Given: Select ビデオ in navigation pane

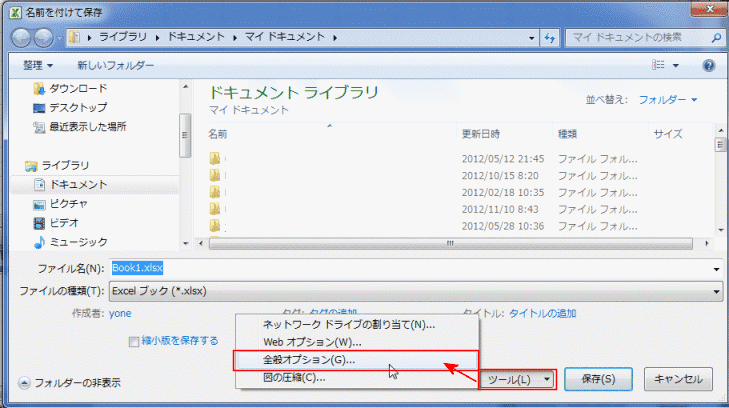Looking at the screenshot, I should coord(56,223).
